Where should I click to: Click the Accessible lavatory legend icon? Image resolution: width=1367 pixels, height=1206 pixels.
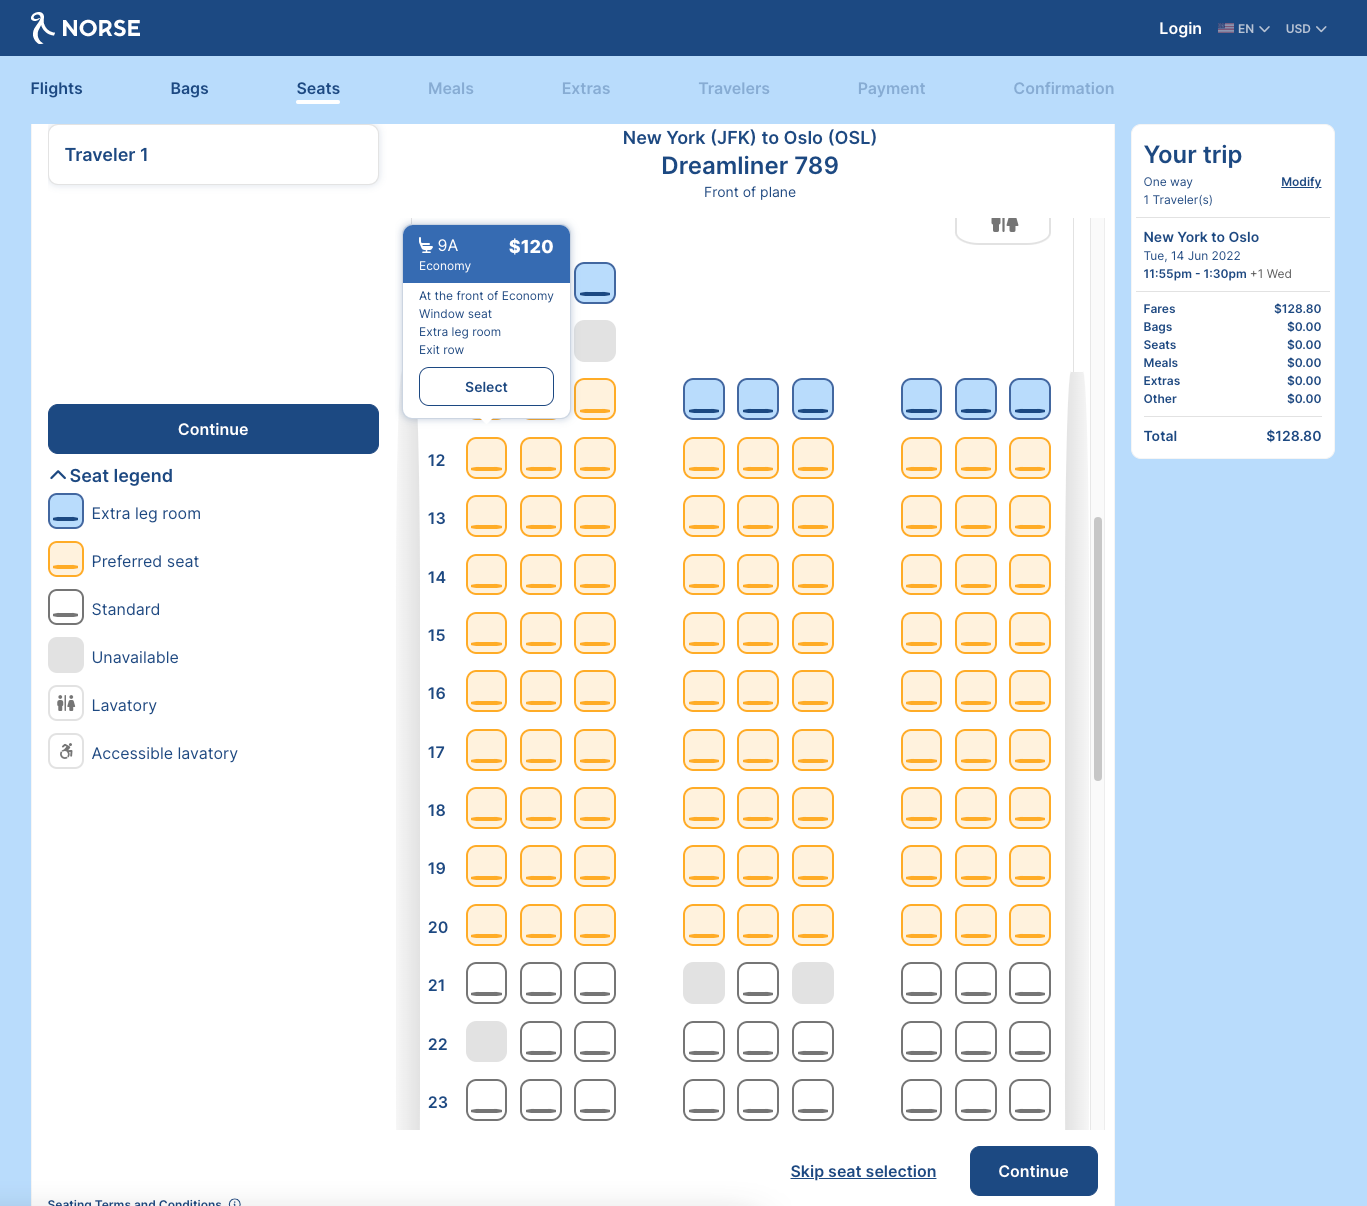(x=66, y=752)
